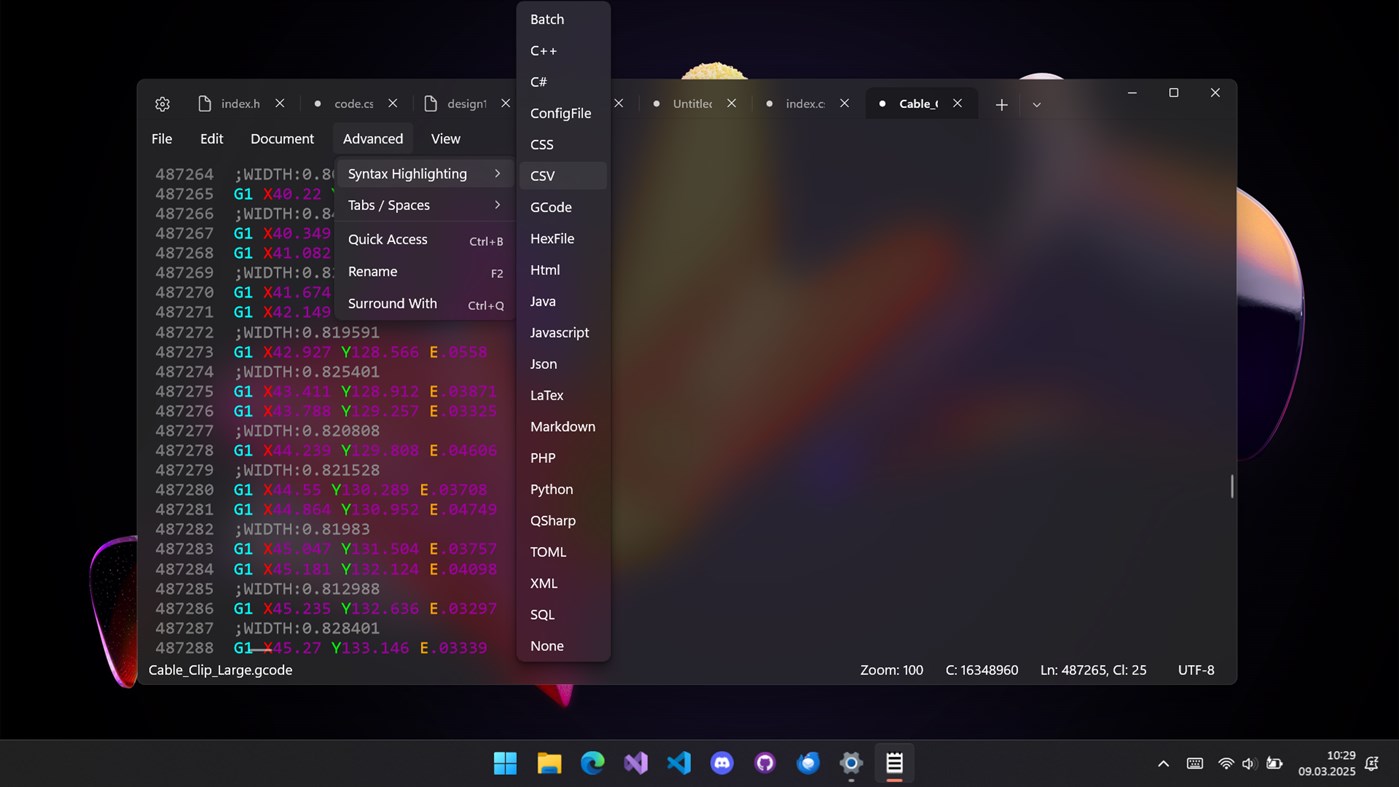The image size is (1399, 787).
Task: Select Rename in the Advanced menu
Action: click(x=424, y=272)
